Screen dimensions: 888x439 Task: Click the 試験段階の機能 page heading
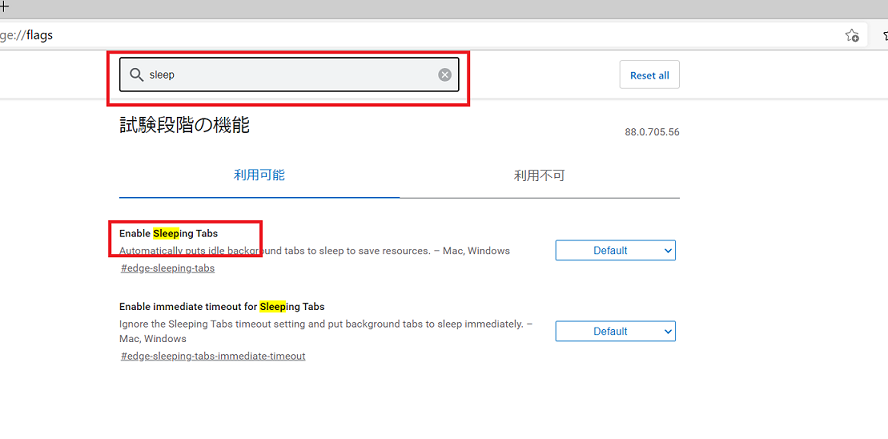184,125
